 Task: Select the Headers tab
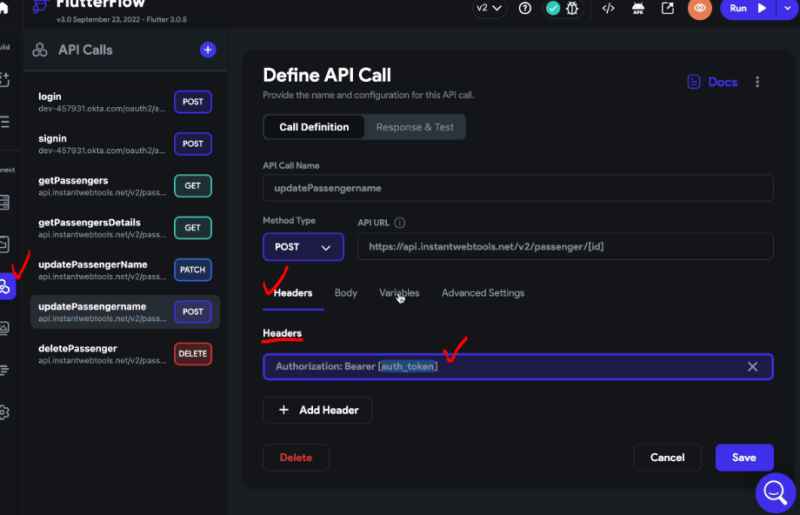coord(293,293)
